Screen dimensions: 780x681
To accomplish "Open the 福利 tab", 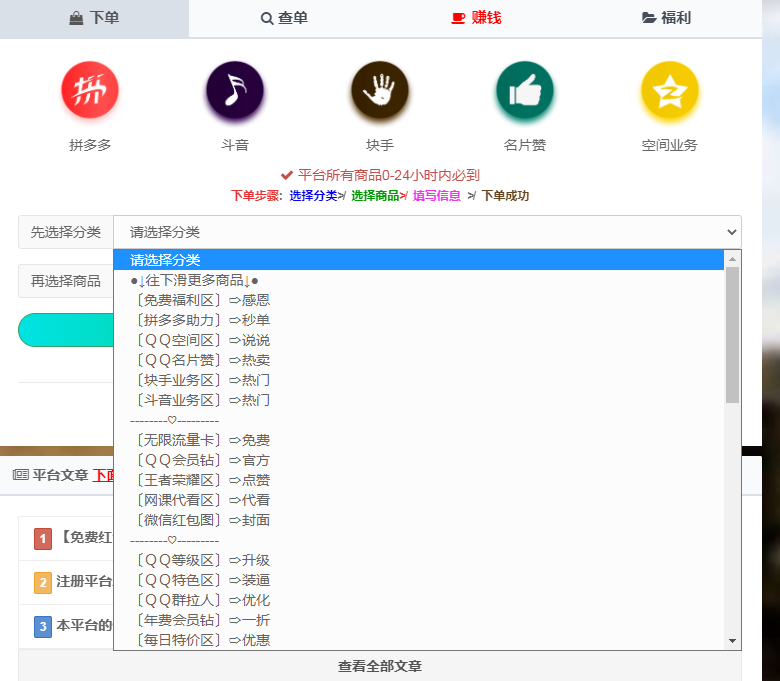I will (x=666, y=18).
